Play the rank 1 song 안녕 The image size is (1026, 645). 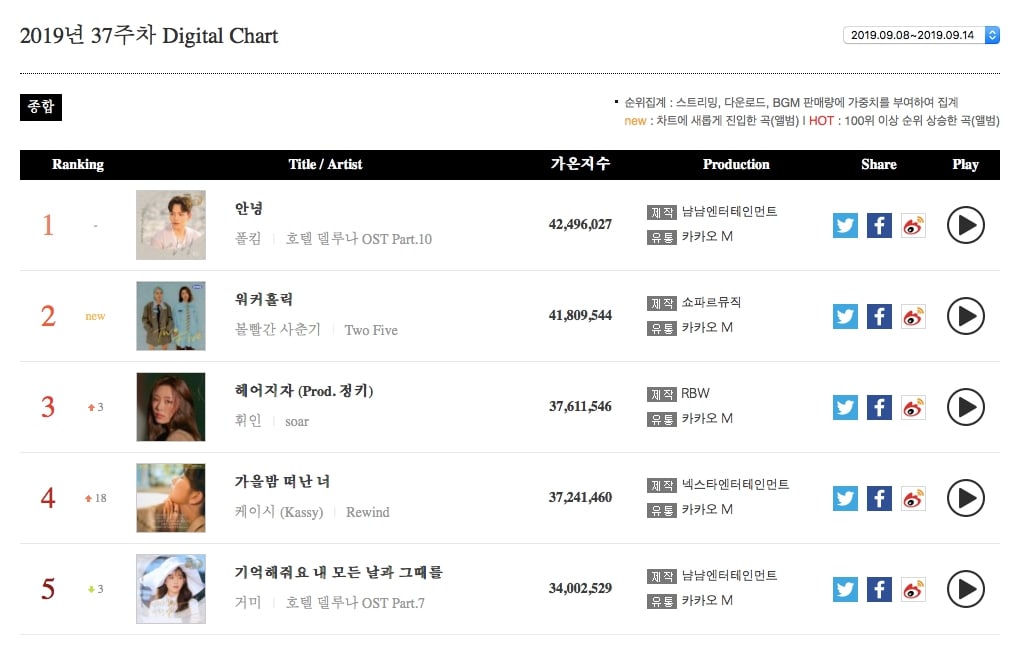[965, 225]
